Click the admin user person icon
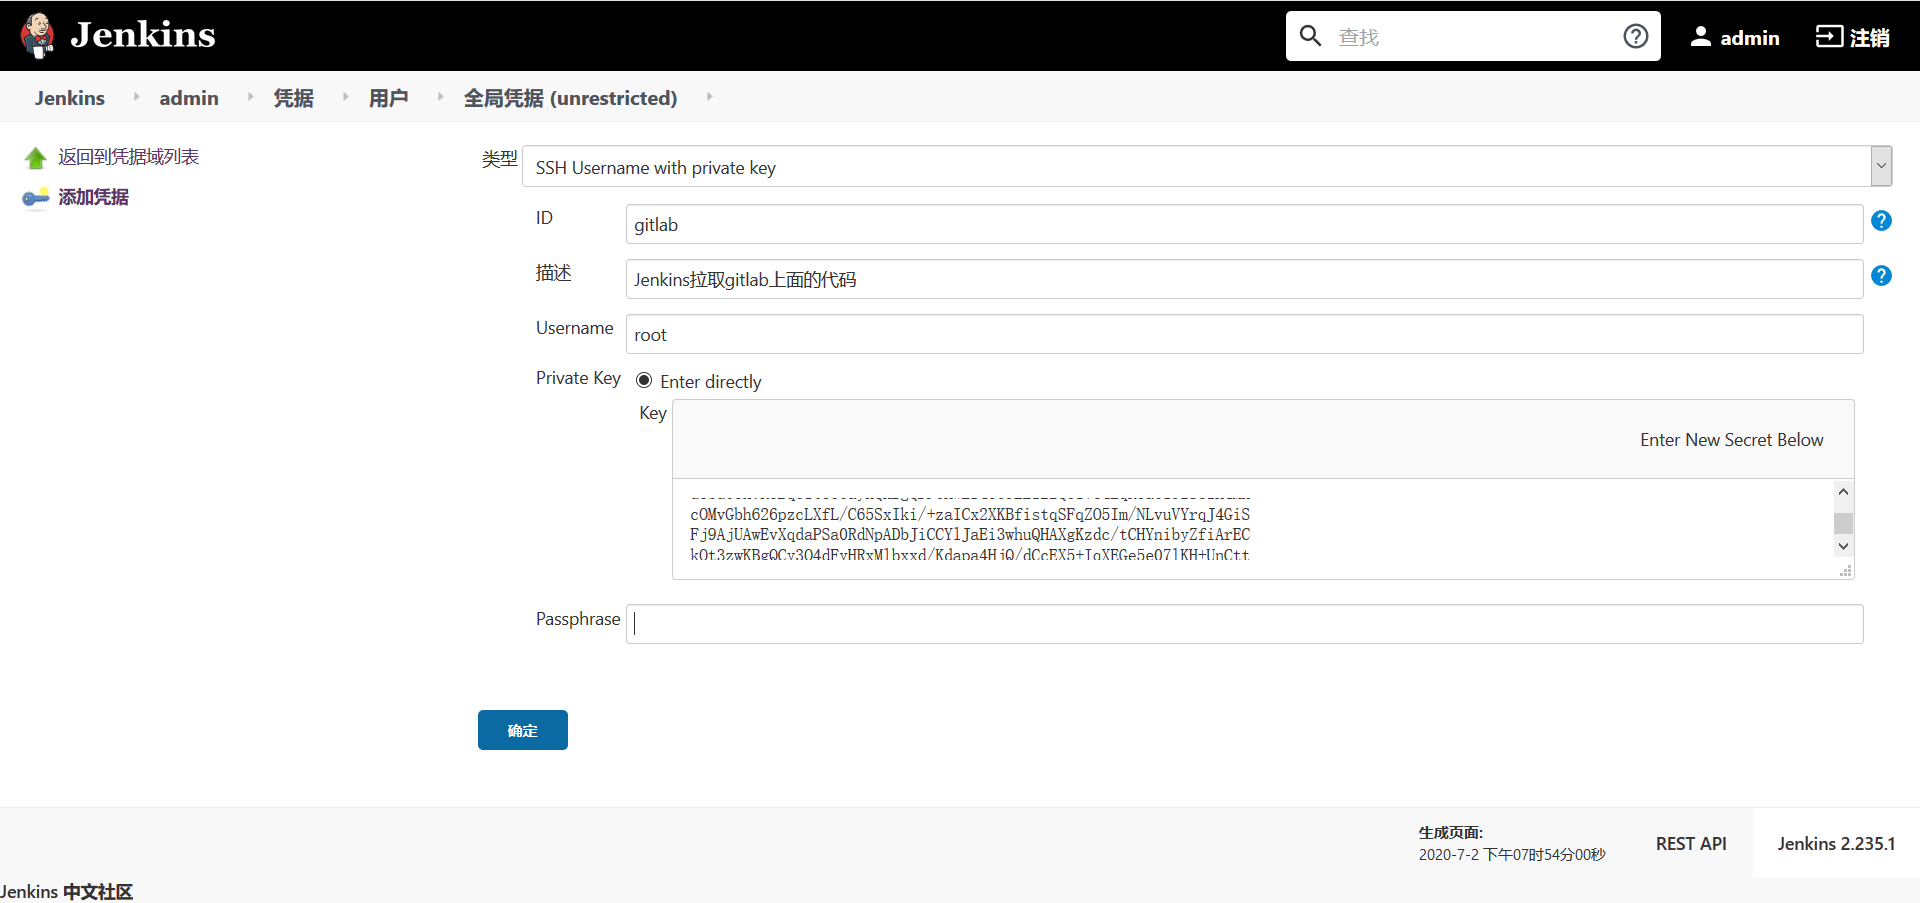 click(x=1700, y=37)
